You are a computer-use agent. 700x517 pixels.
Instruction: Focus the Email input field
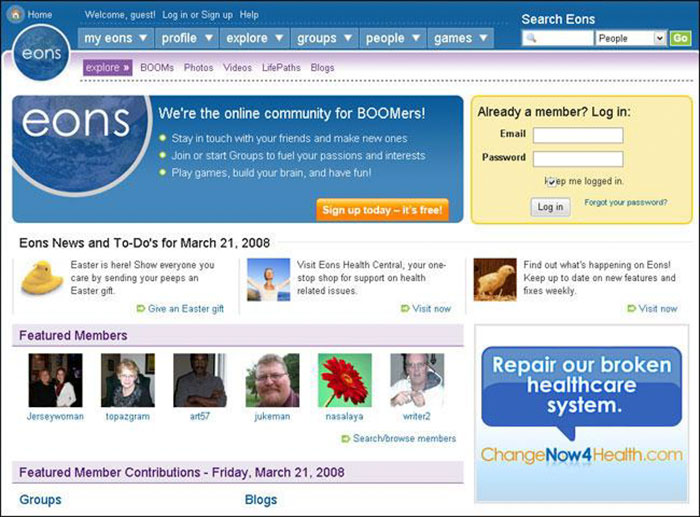click(x=578, y=135)
